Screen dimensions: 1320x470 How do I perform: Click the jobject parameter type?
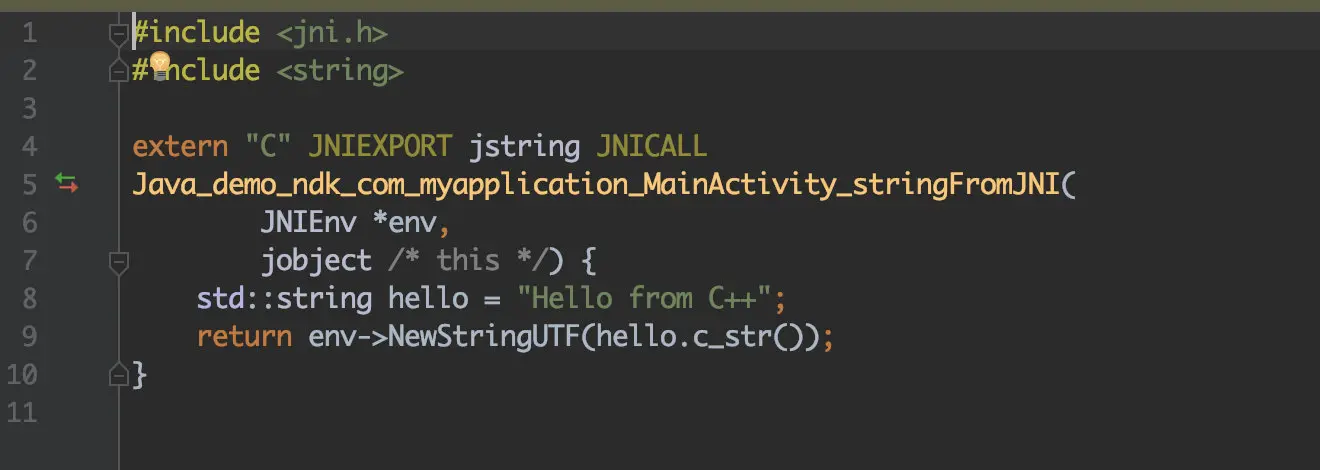pyautogui.click(x=316, y=261)
